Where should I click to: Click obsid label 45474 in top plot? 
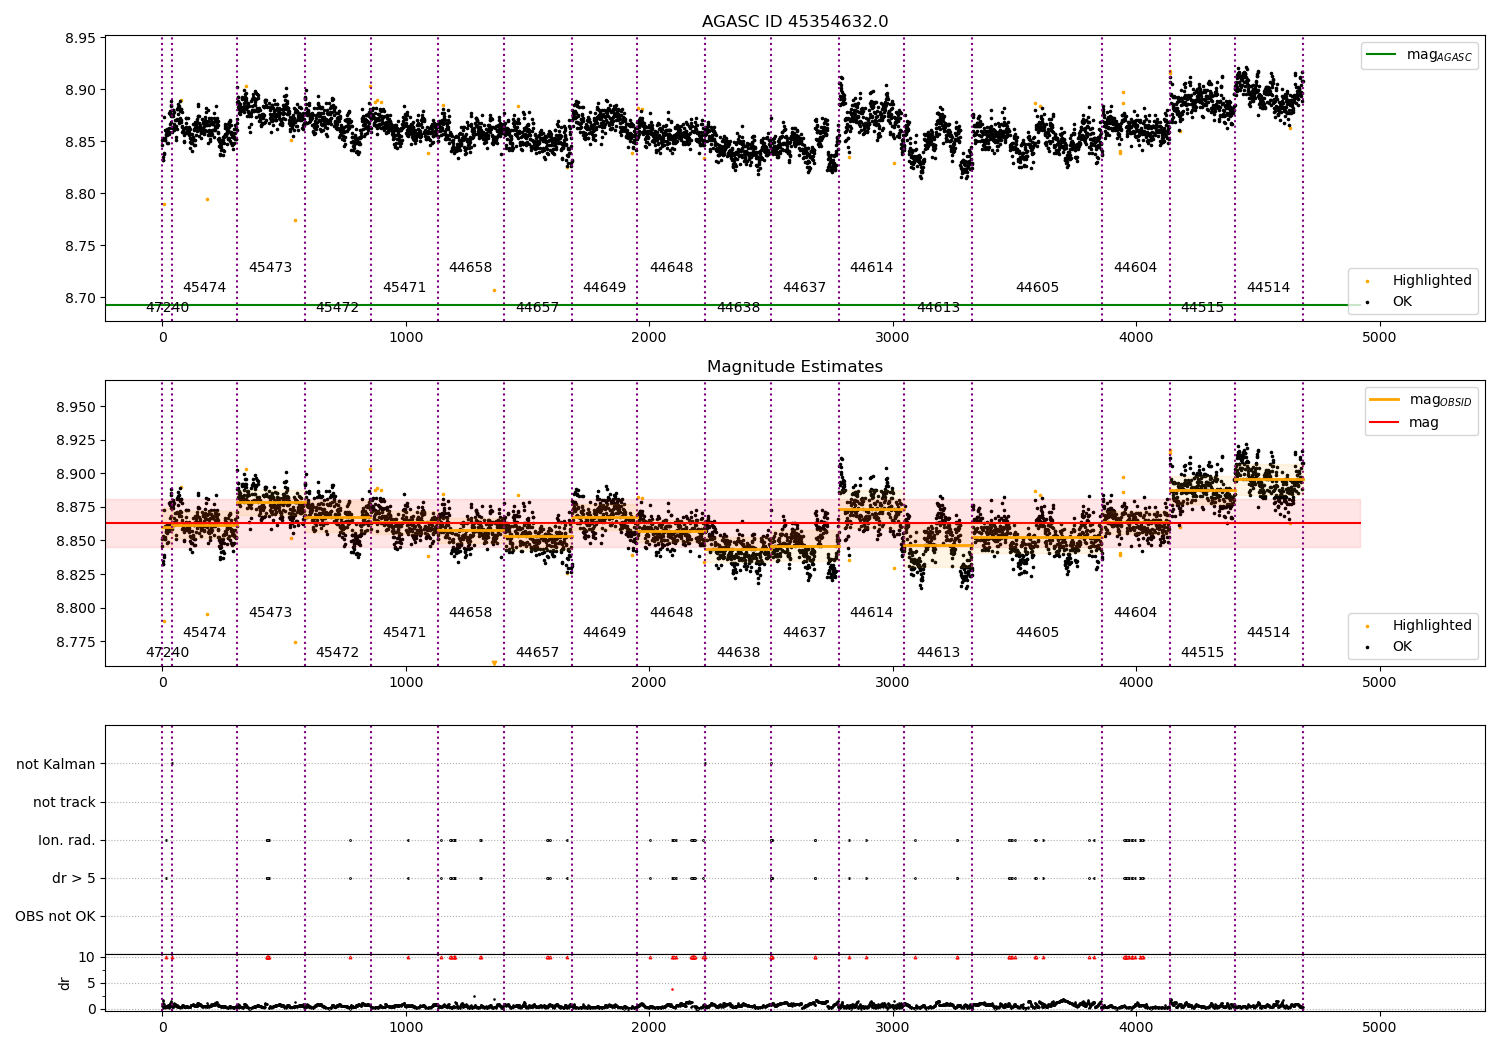pos(204,288)
